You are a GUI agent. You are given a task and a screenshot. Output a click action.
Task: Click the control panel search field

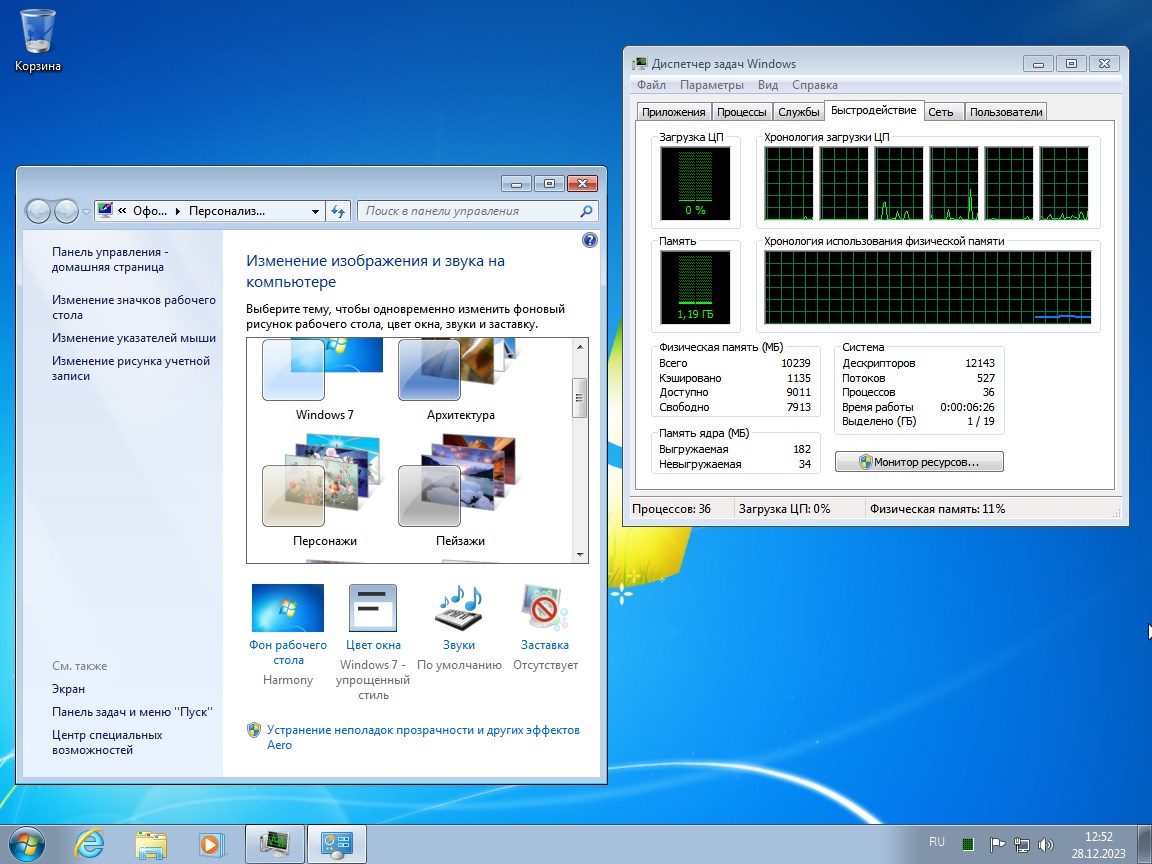click(468, 211)
